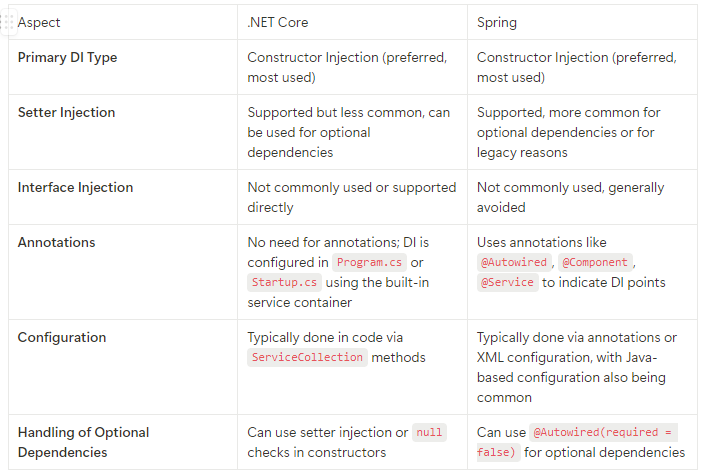Viewport: 704px width, 475px height.
Task: Click the Startup.cs inline code
Action: pos(284,282)
